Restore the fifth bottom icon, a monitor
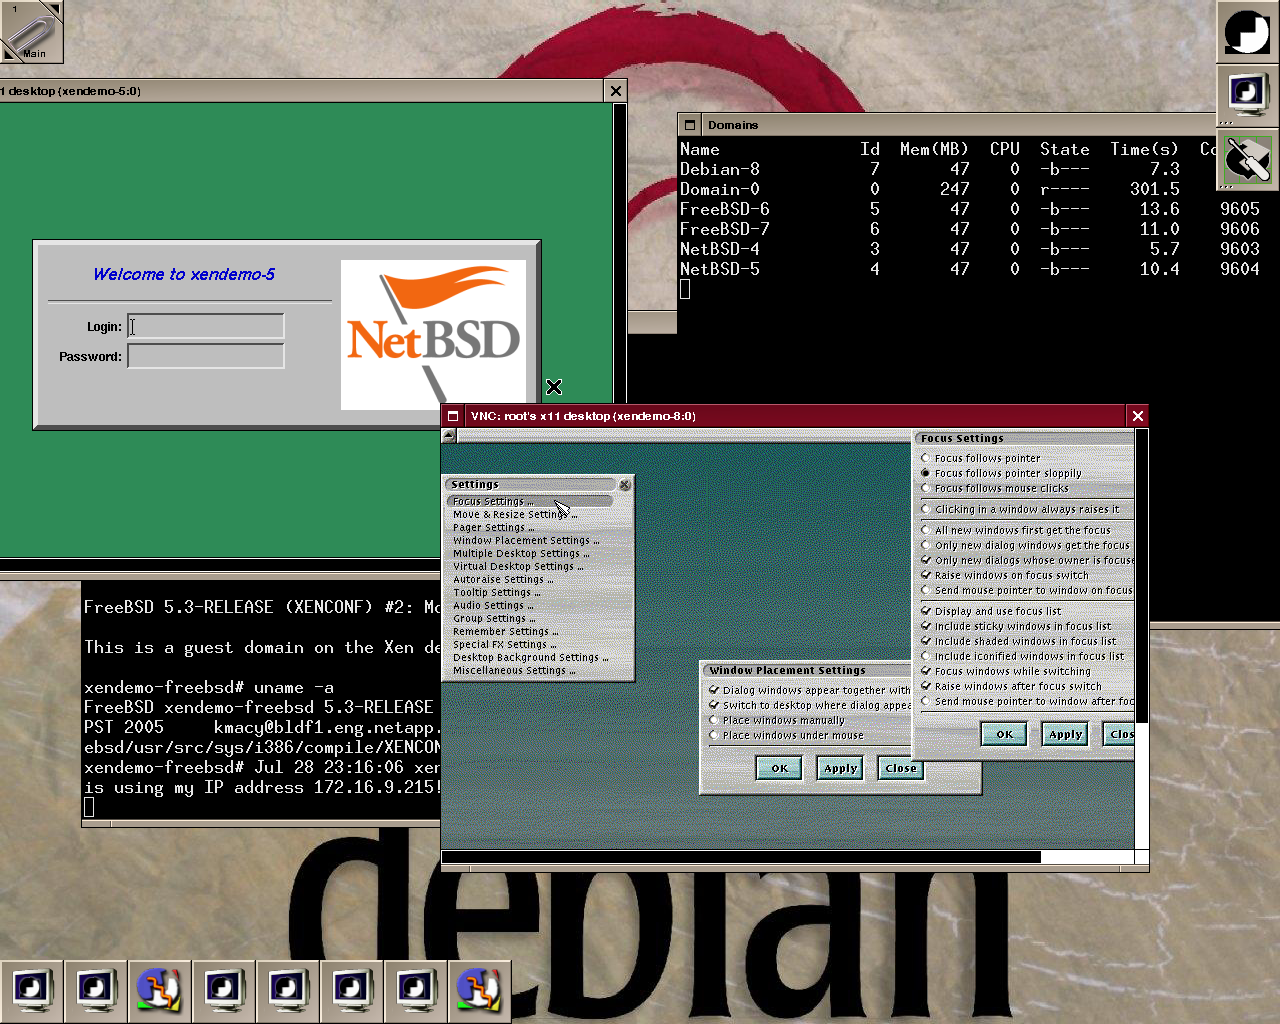 [288, 991]
